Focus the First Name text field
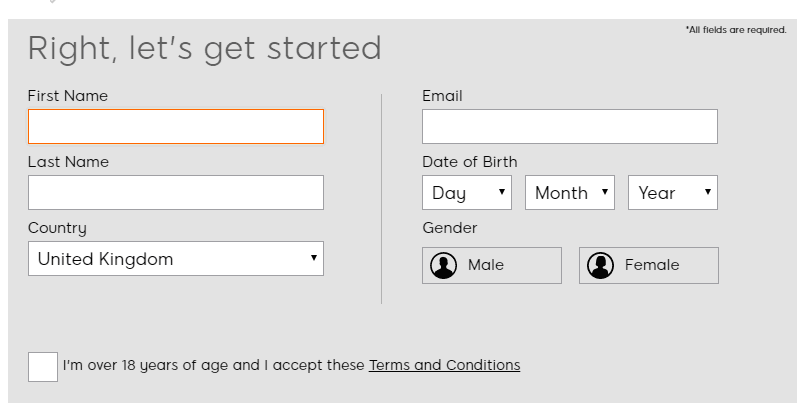Viewport: 806px width, 412px height. pyautogui.click(x=176, y=126)
